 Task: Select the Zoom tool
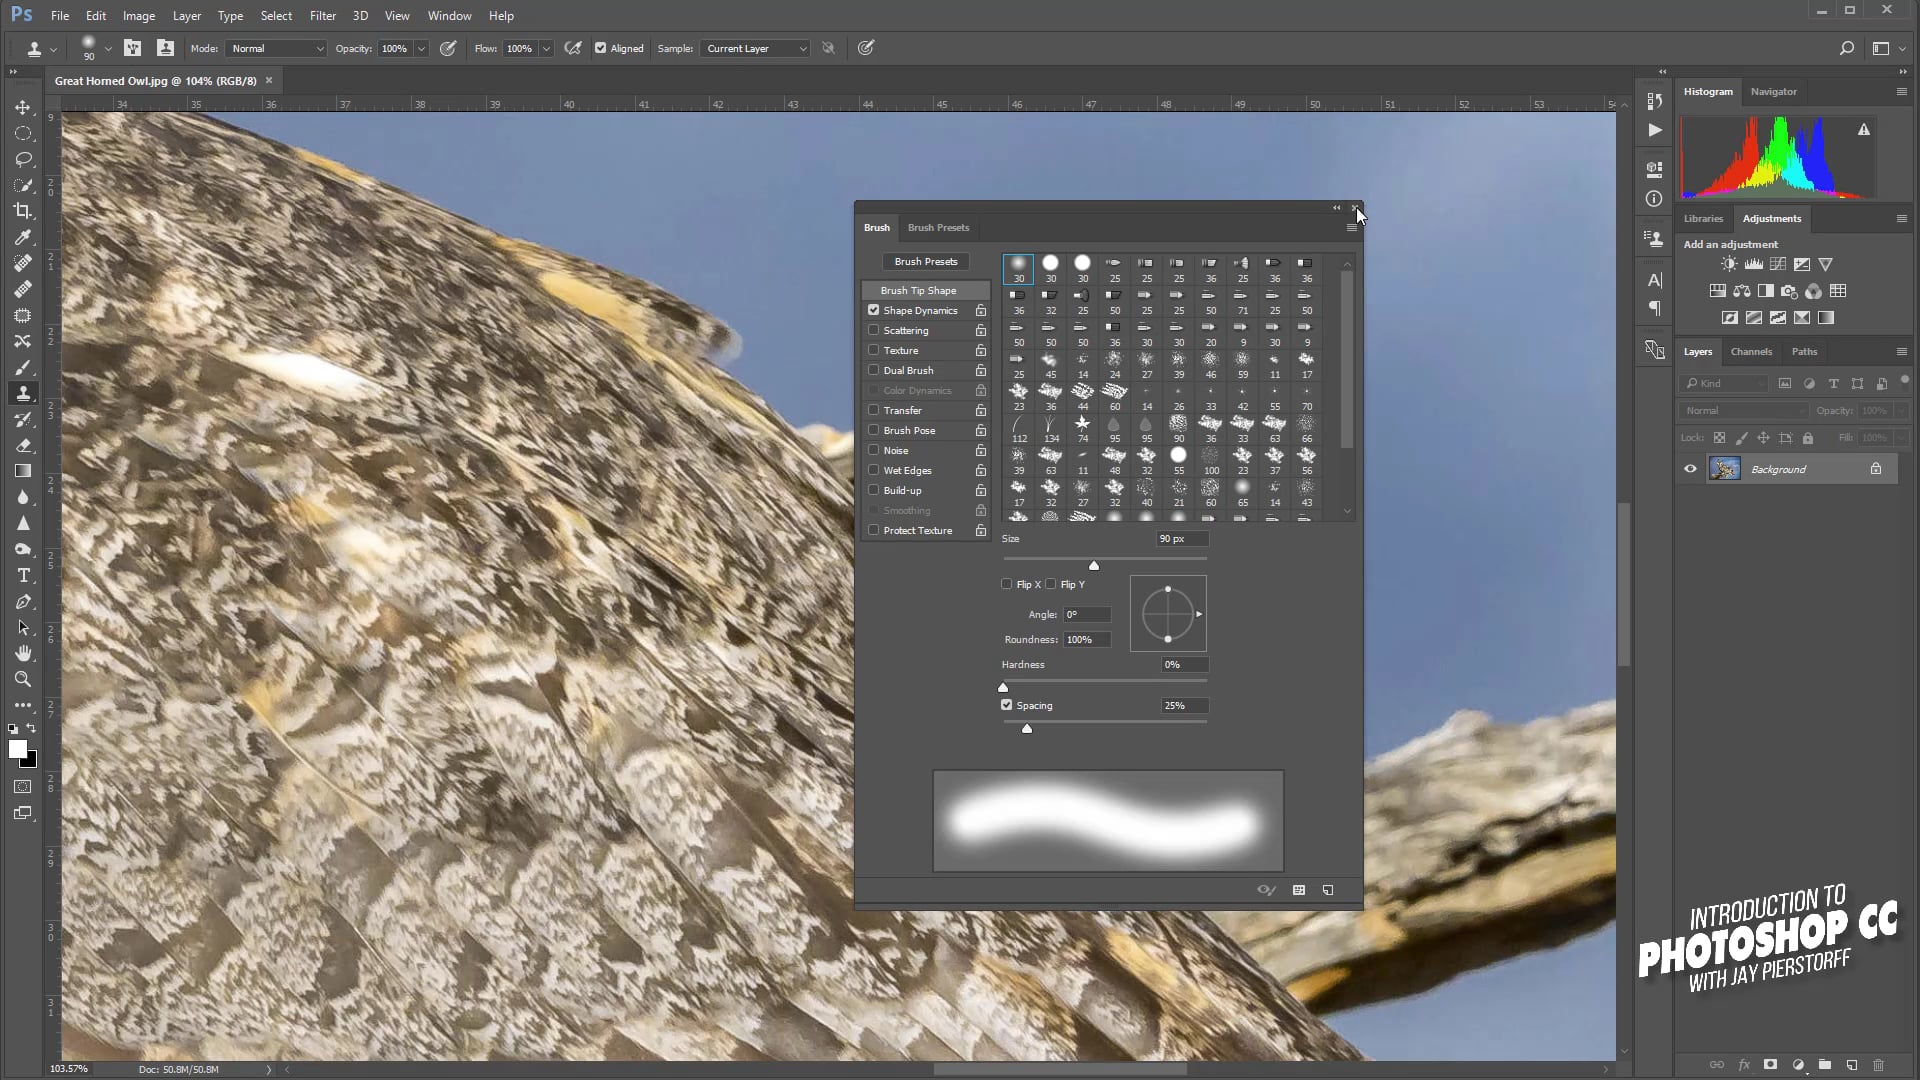pos(22,679)
